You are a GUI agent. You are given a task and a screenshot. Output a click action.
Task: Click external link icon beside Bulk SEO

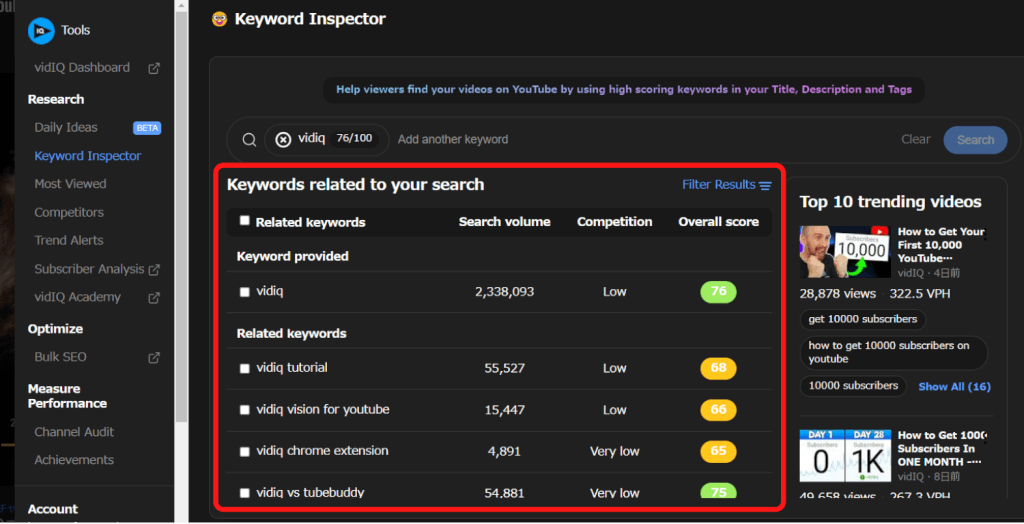154,358
